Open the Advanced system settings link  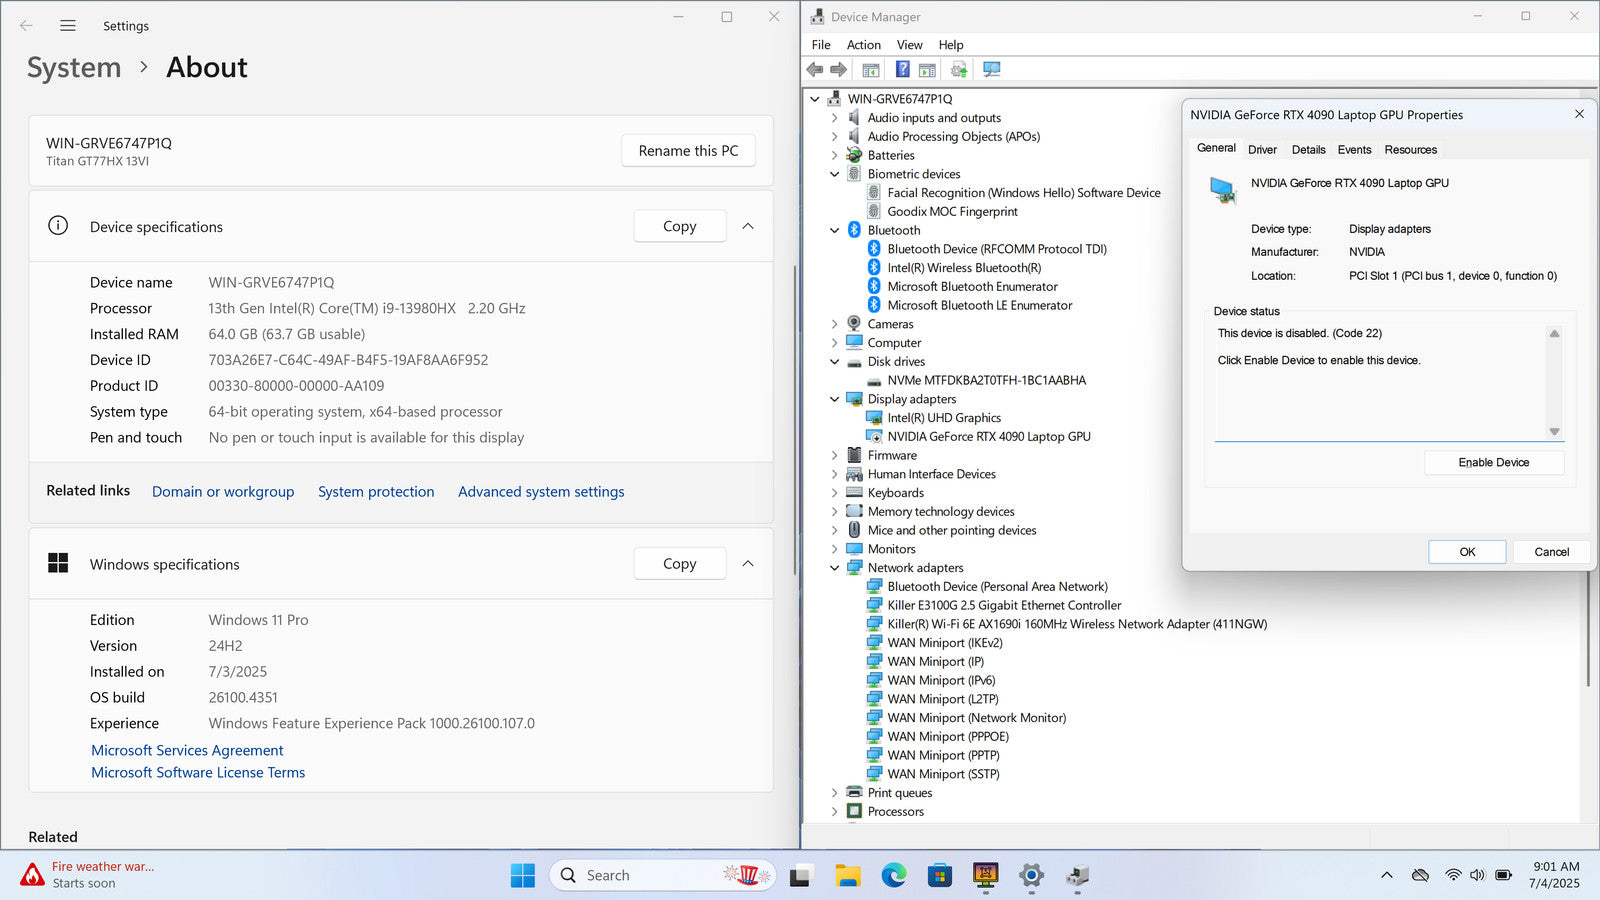[x=541, y=492]
